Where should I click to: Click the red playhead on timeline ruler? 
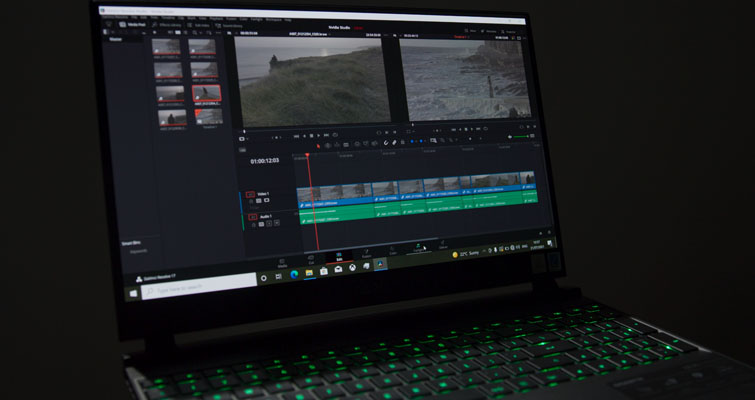pos(307,154)
